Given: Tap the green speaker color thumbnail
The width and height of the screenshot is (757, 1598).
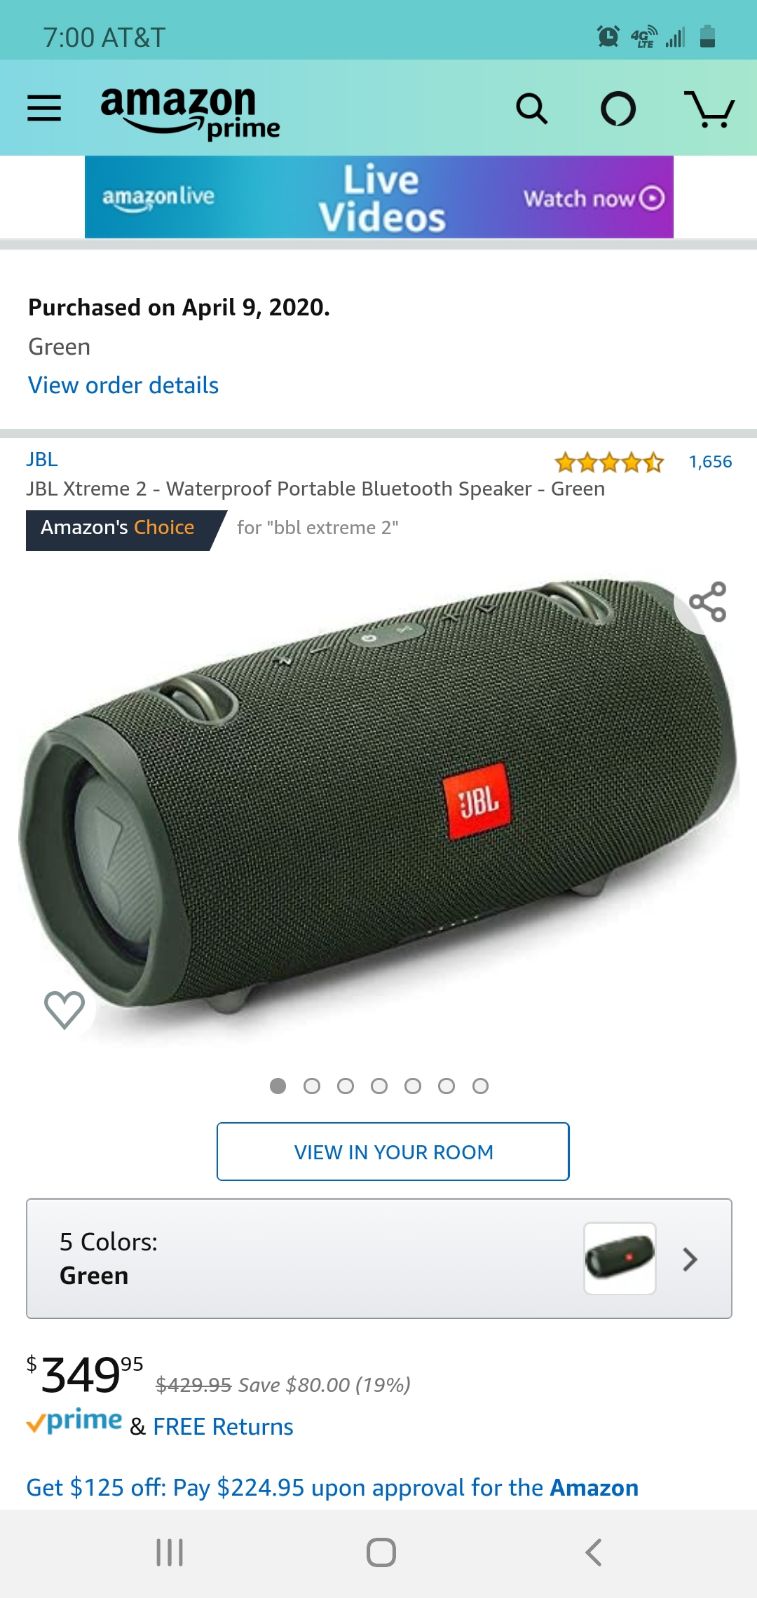Looking at the screenshot, I should coord(620,1258).
